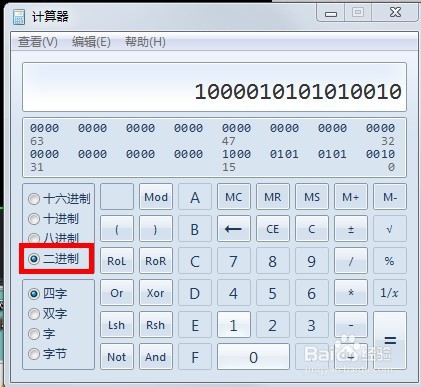
Task: Click the hex digit B key
Action: tap(195, 229)
